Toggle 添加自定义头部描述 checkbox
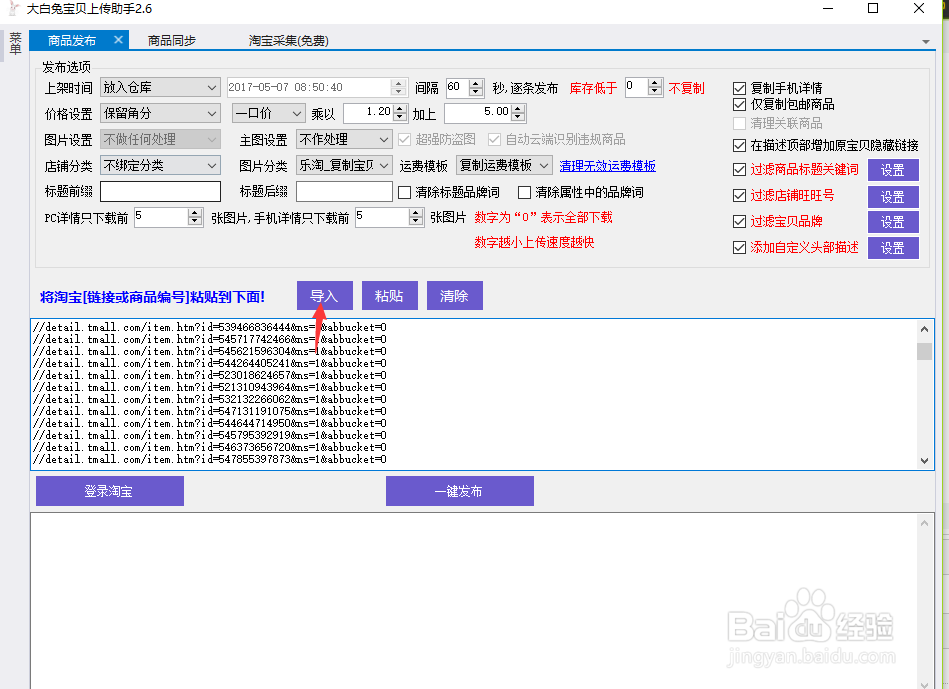Viewport: 949px width, 689px height. 739,248
